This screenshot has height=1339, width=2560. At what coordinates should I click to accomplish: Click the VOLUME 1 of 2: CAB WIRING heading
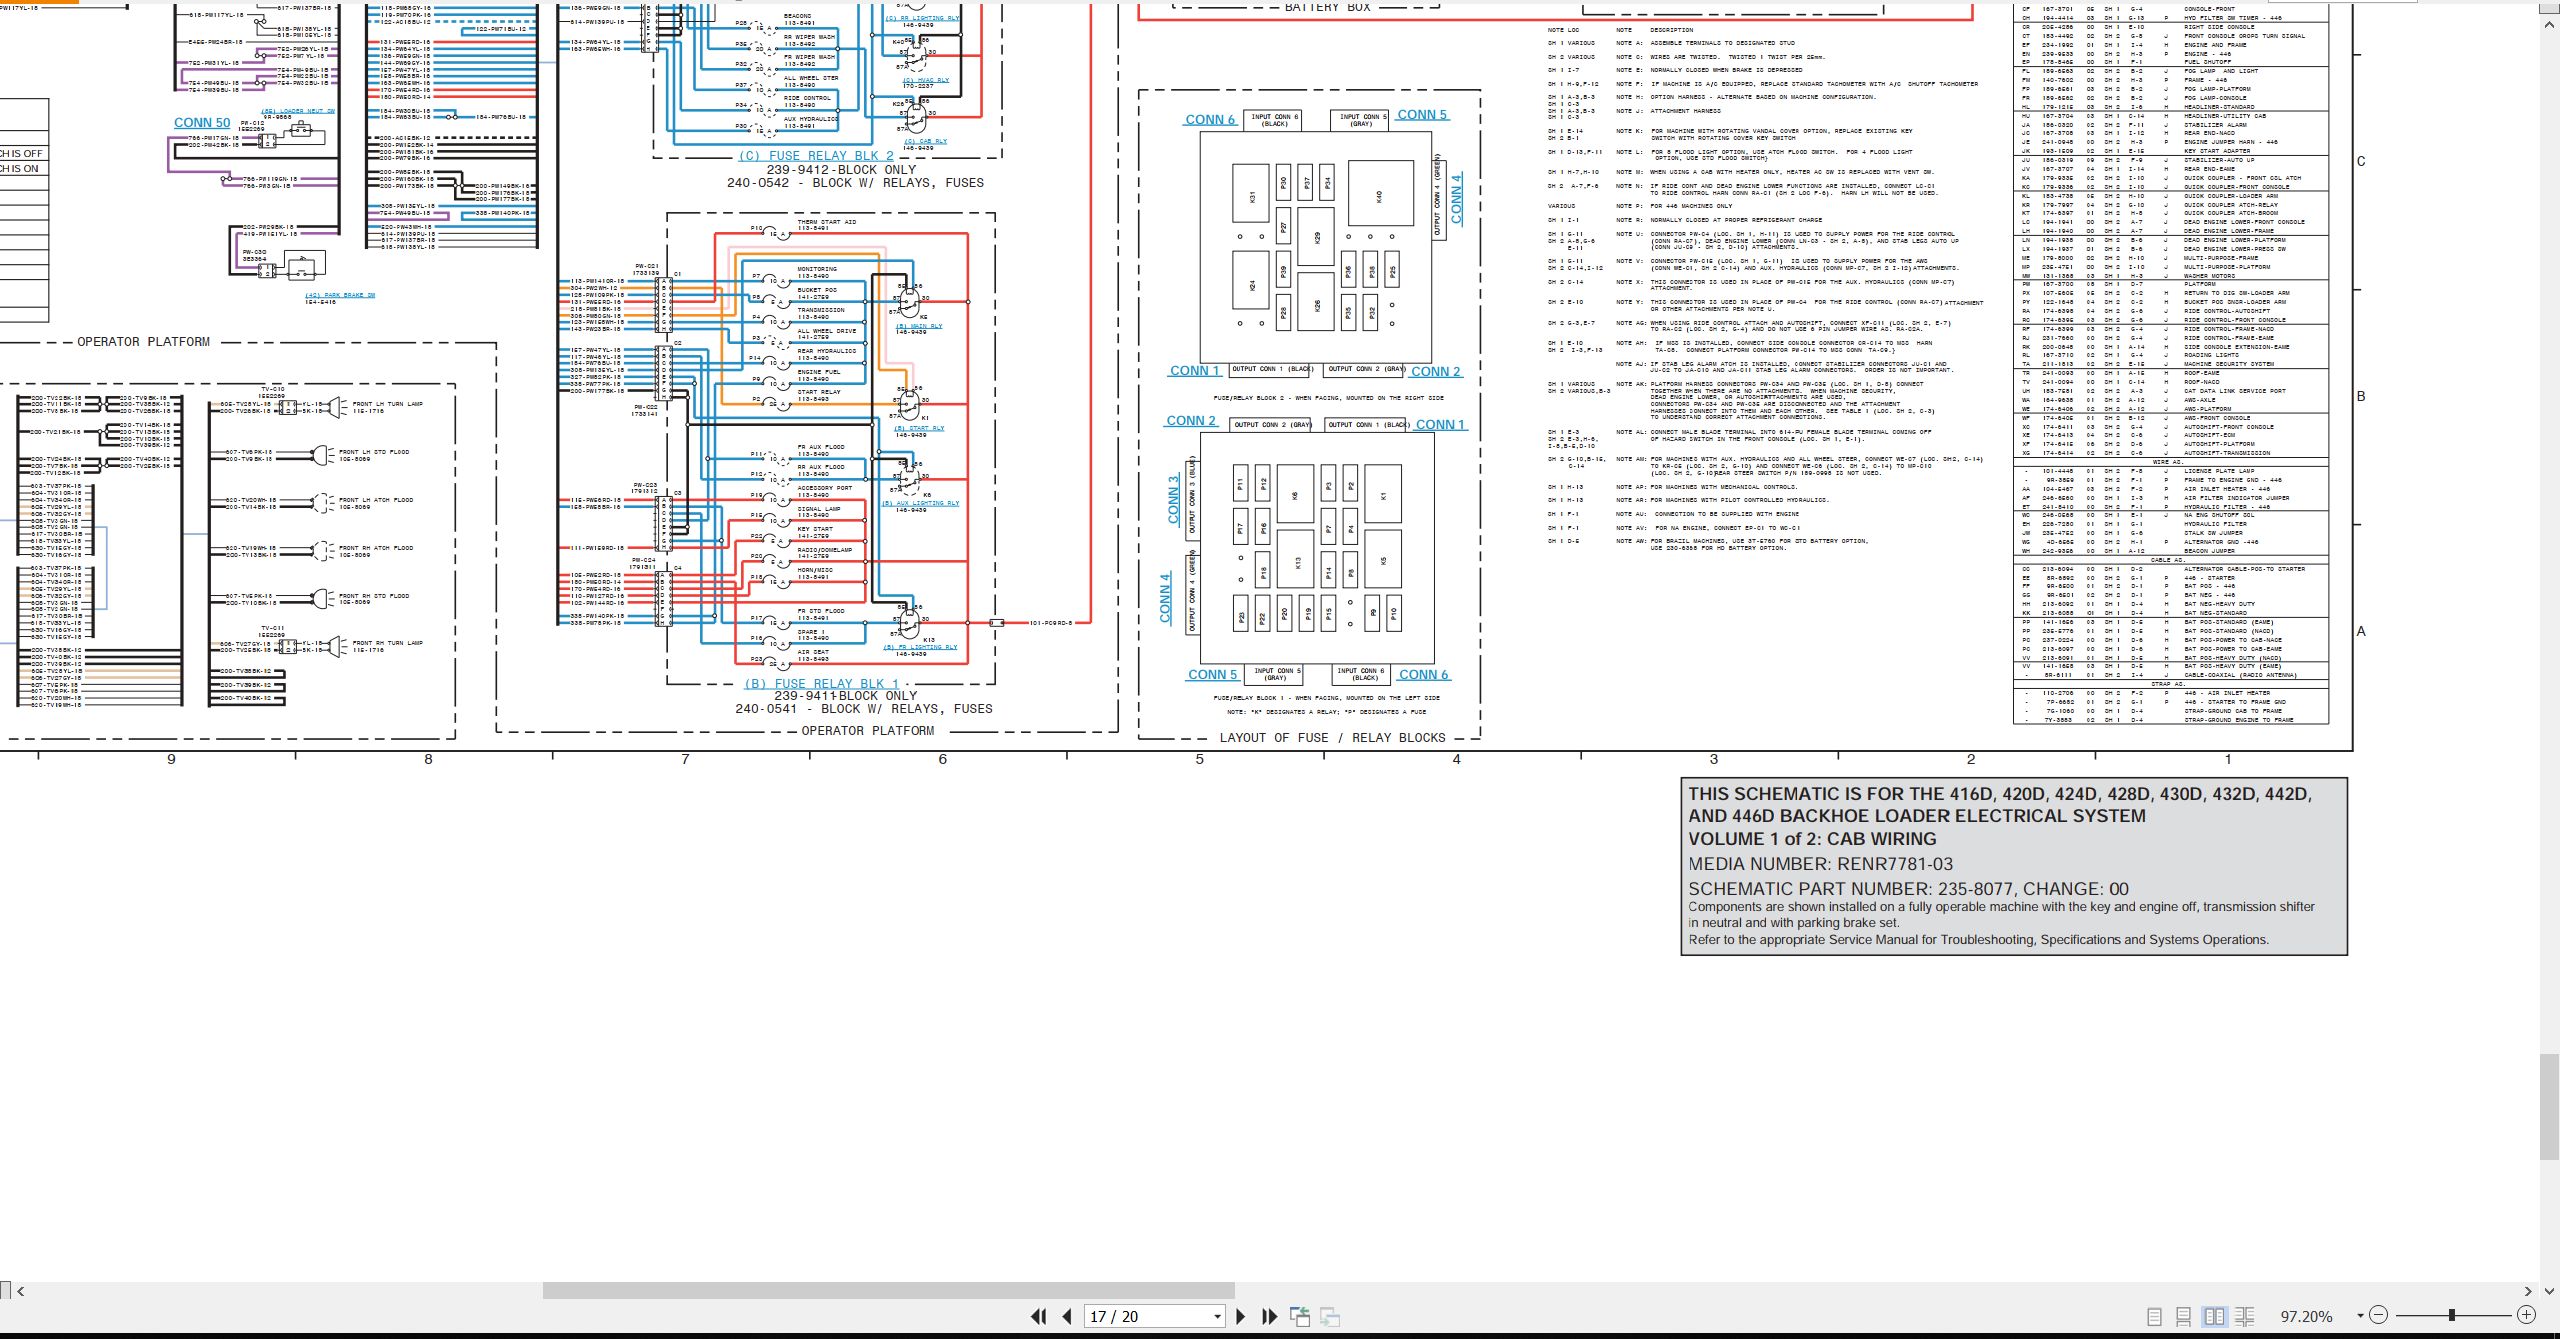tap(1812, 839)
